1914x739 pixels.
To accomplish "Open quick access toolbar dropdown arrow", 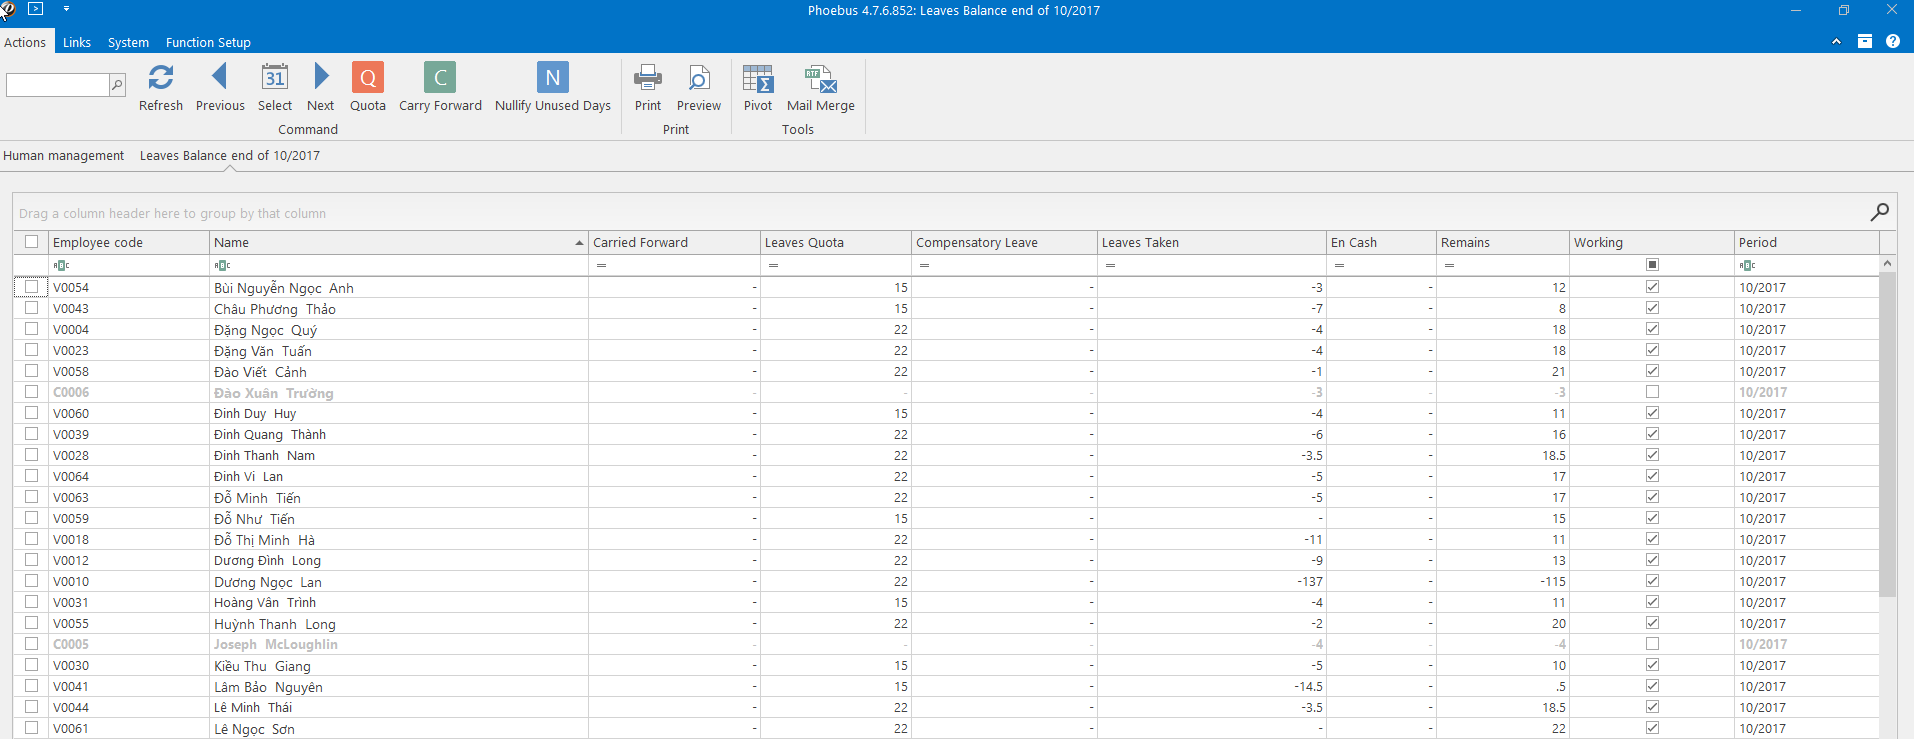I will tap(67, 9).
